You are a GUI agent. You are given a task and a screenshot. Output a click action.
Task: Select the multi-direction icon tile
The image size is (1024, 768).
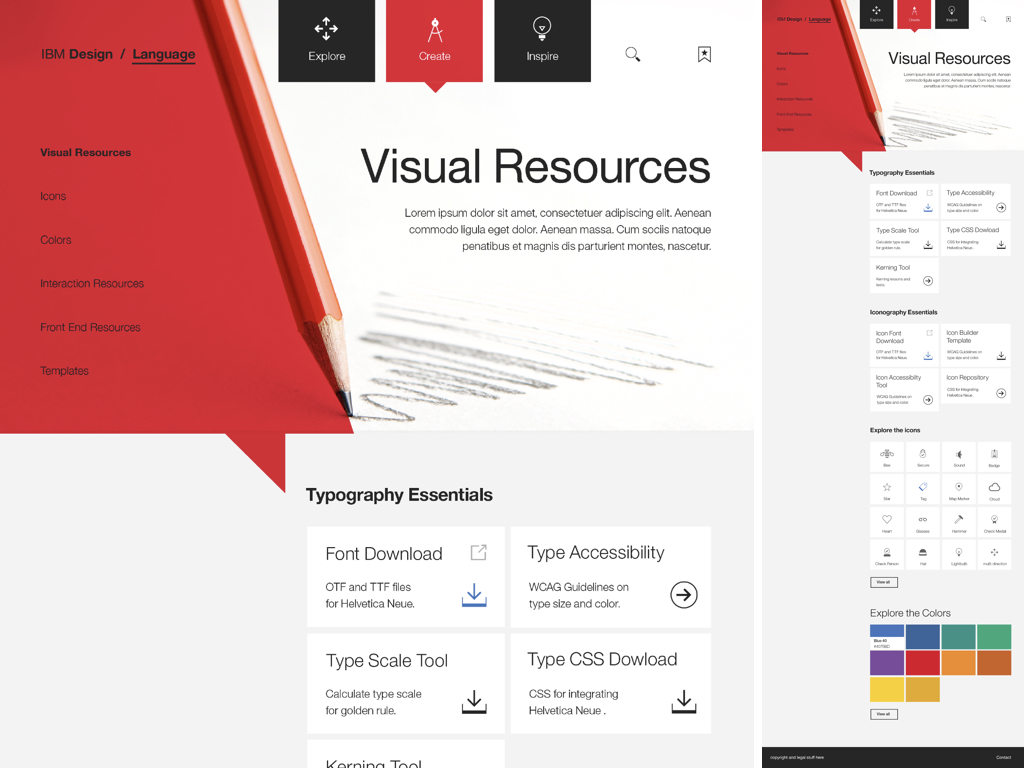pyautogui.click(x=994, y=554)
